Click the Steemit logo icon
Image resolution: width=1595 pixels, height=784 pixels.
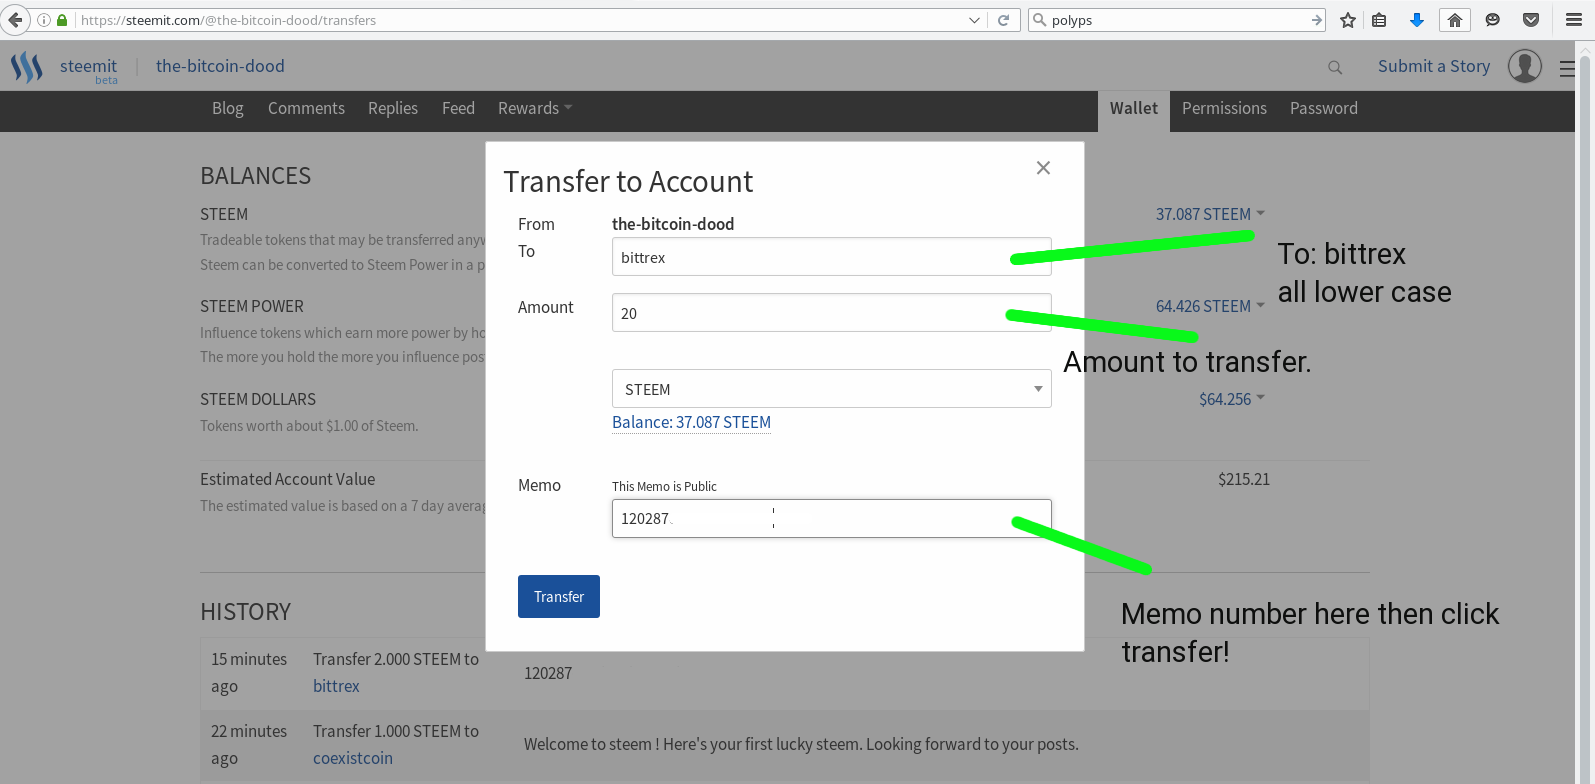click(x=27, y=67)
